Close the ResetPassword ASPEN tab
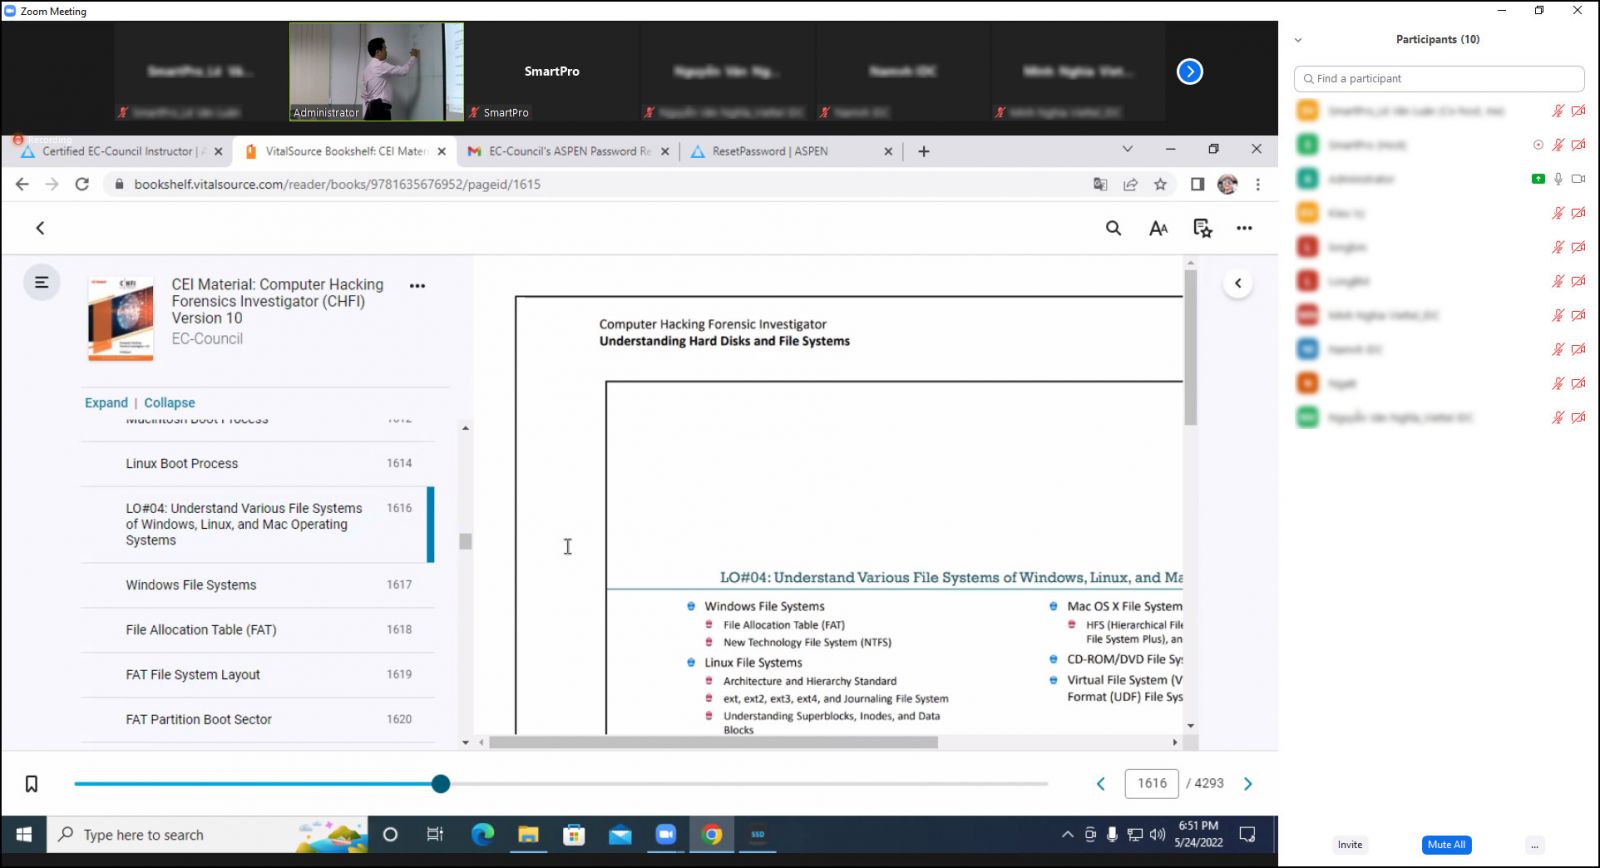The height and width of the screenshot is (868, 1600). [888, 152]
